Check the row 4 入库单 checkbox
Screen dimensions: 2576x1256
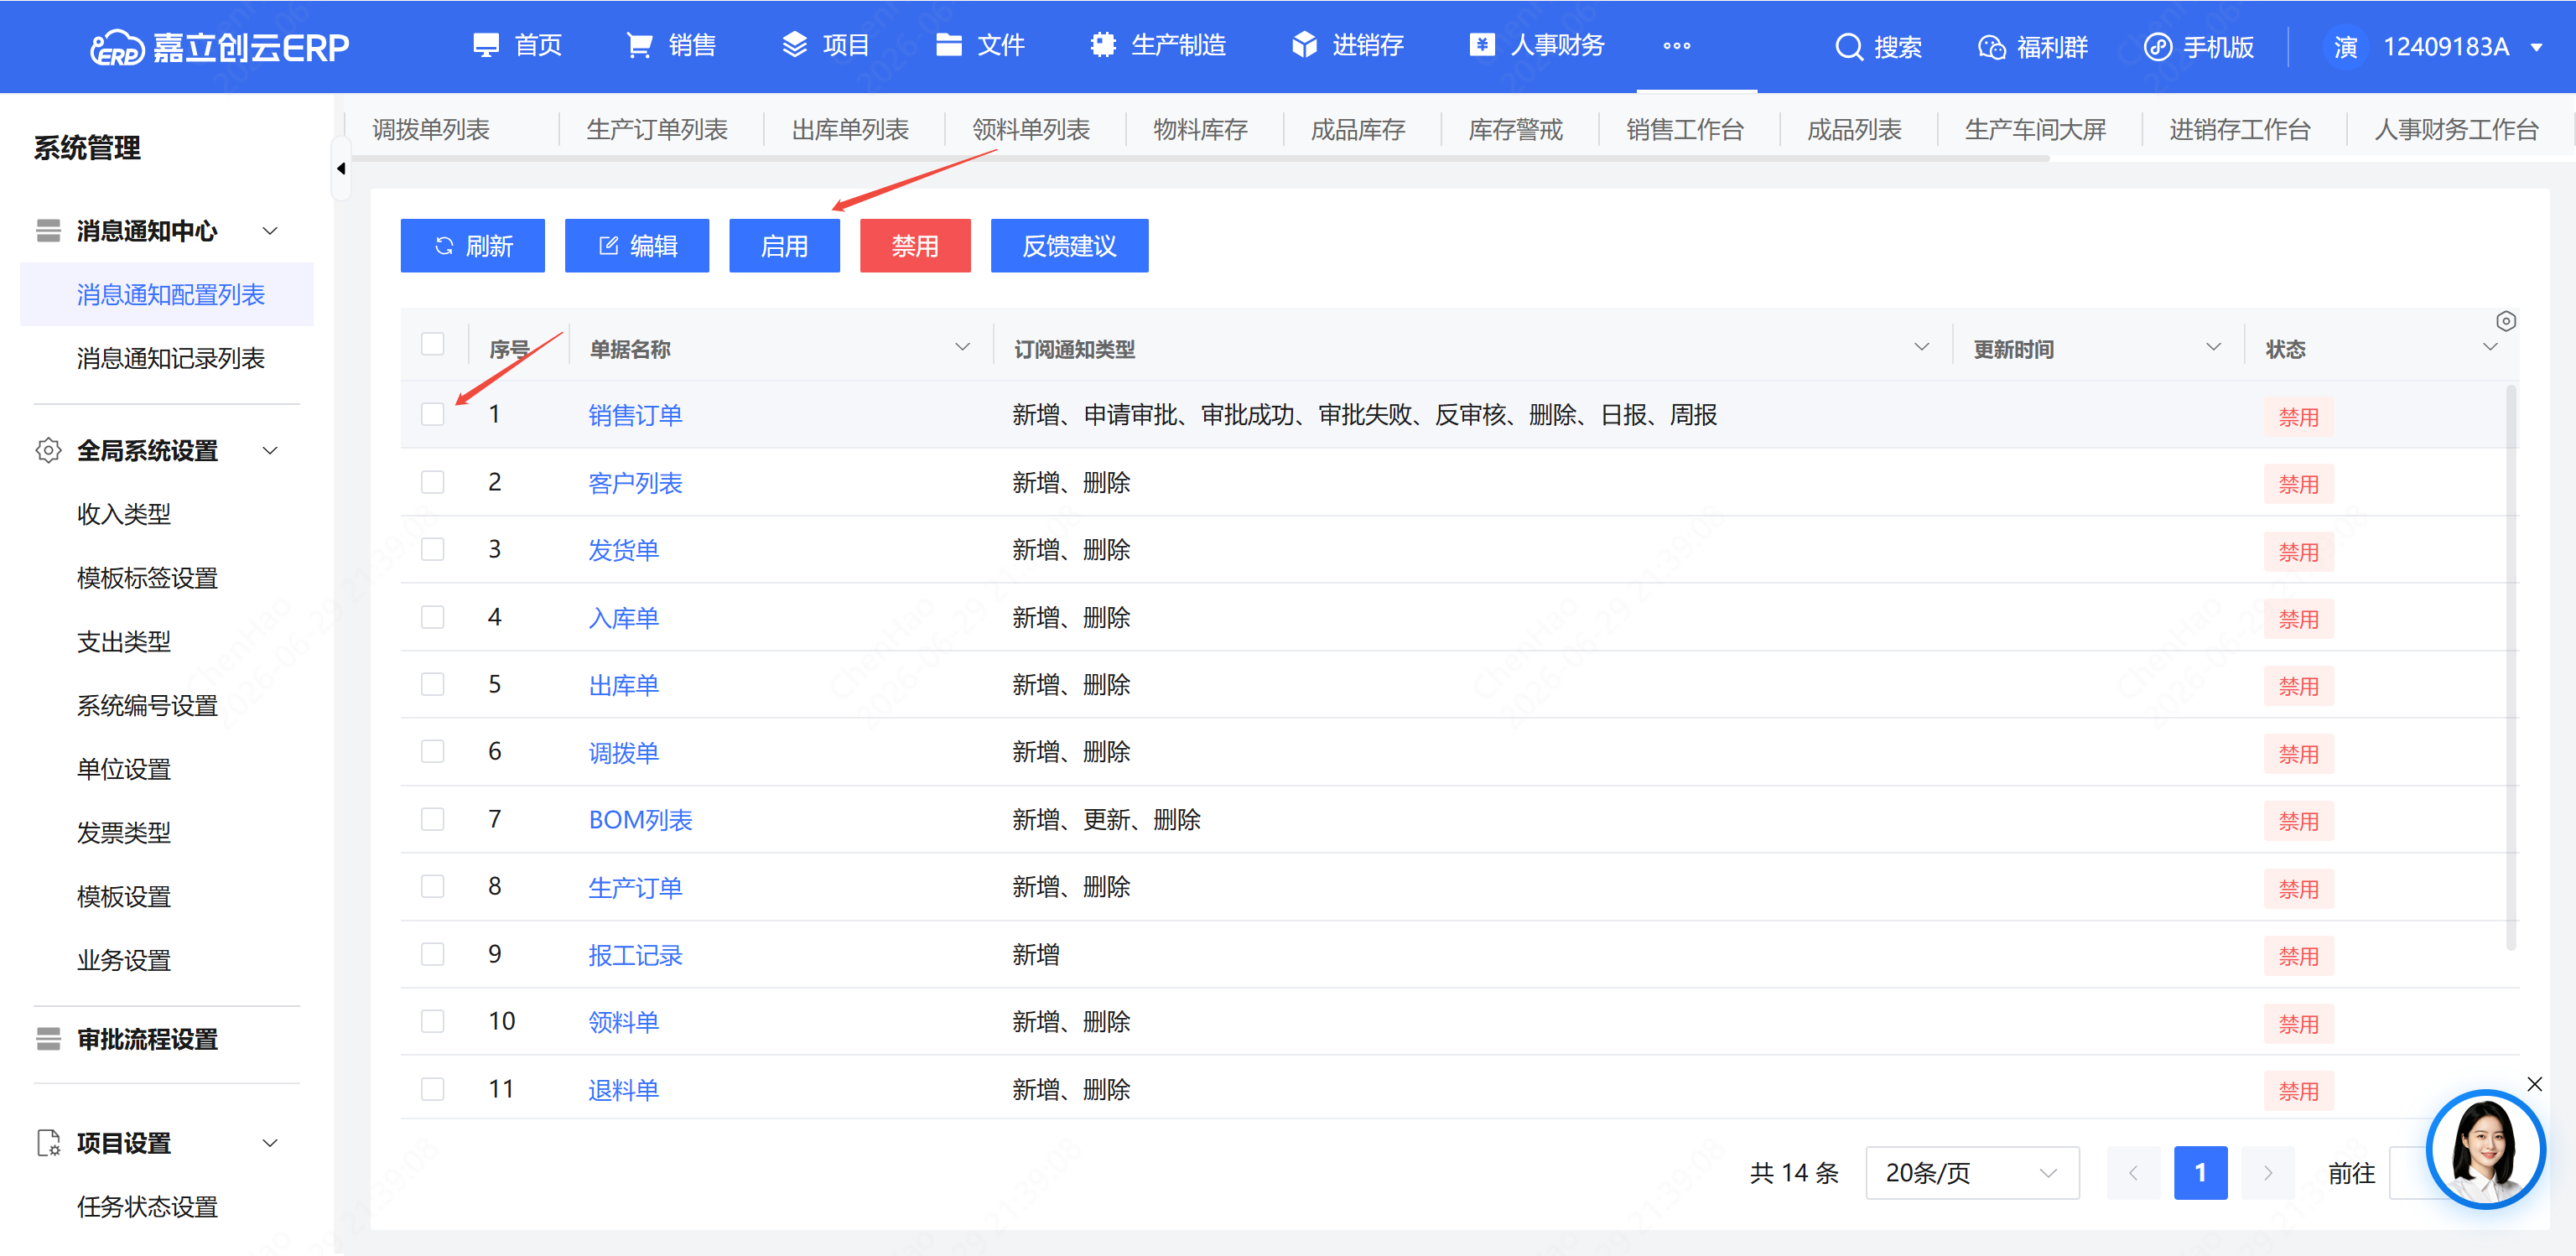point(433,617)
